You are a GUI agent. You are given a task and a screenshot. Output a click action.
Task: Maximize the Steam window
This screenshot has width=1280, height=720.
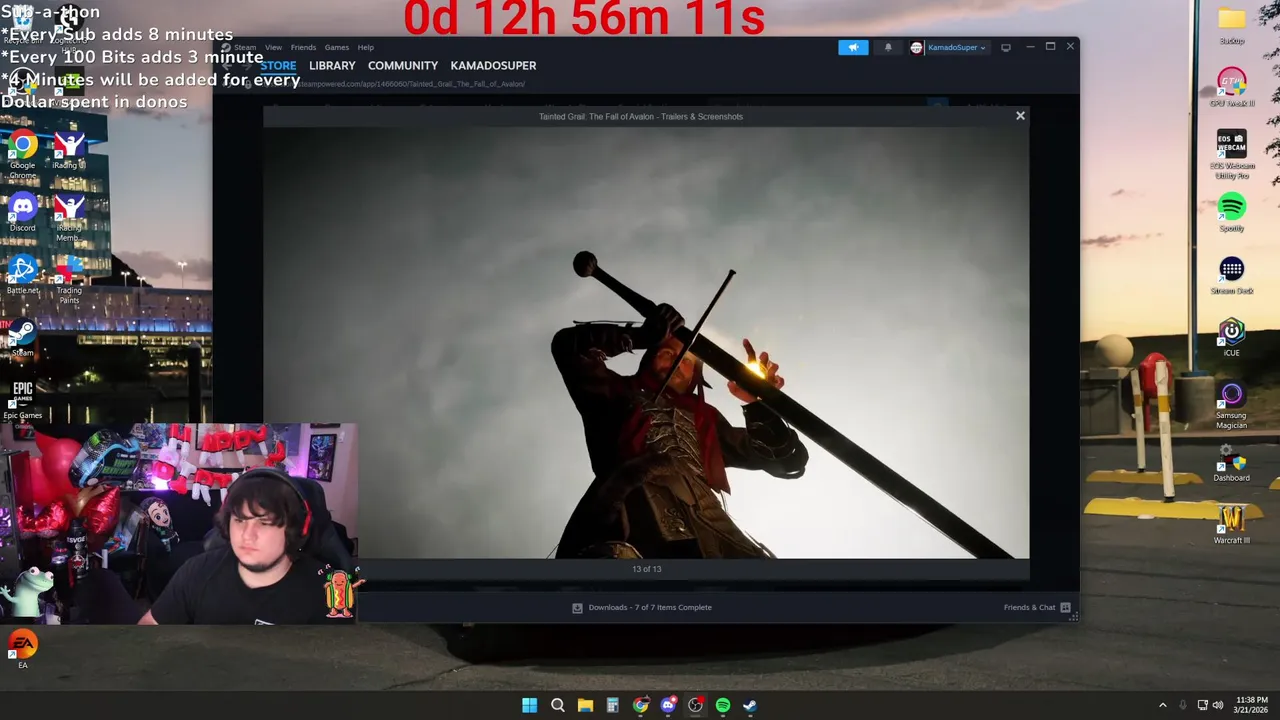1050,47
